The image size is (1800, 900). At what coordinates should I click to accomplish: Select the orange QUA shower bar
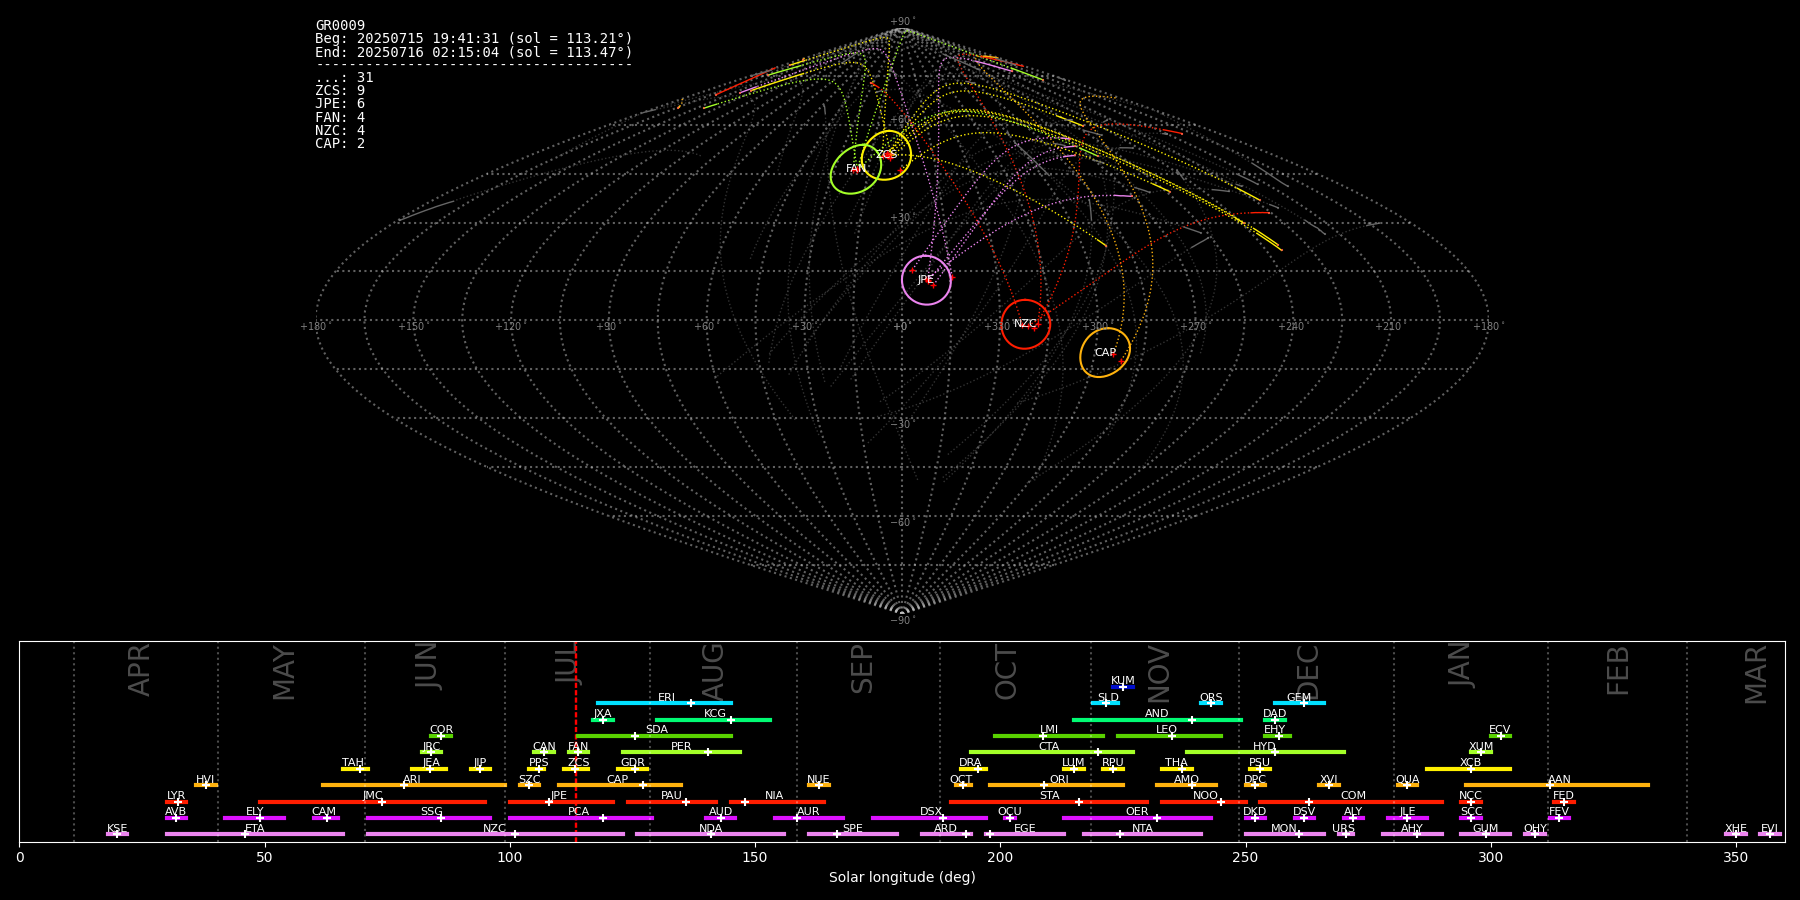point(1407,785)
